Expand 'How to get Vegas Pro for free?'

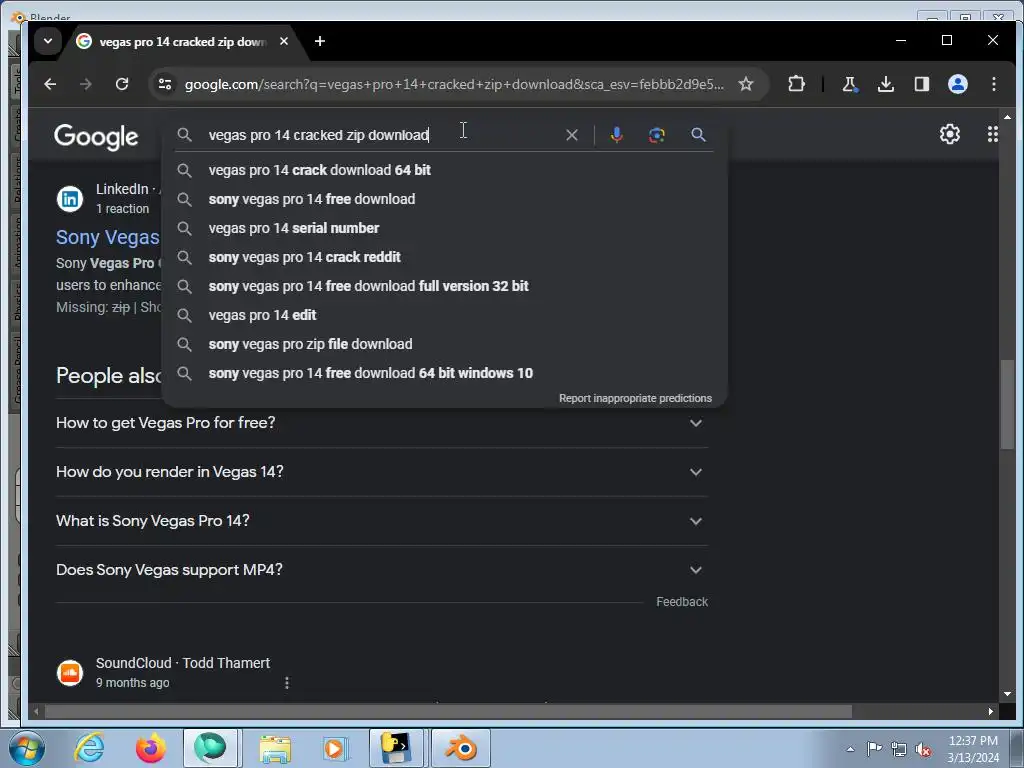(x=382, y=423)
